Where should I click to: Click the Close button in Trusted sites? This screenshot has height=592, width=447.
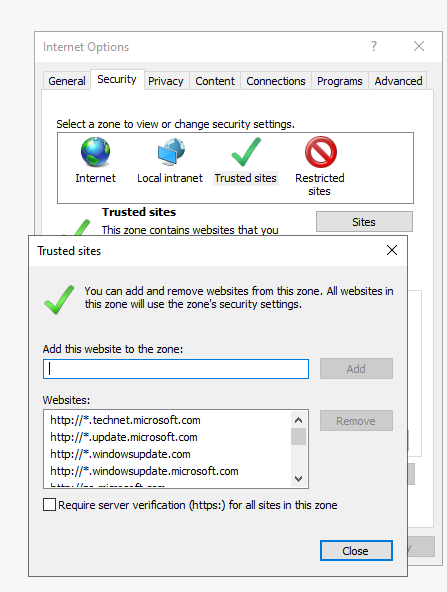point(356,551)
